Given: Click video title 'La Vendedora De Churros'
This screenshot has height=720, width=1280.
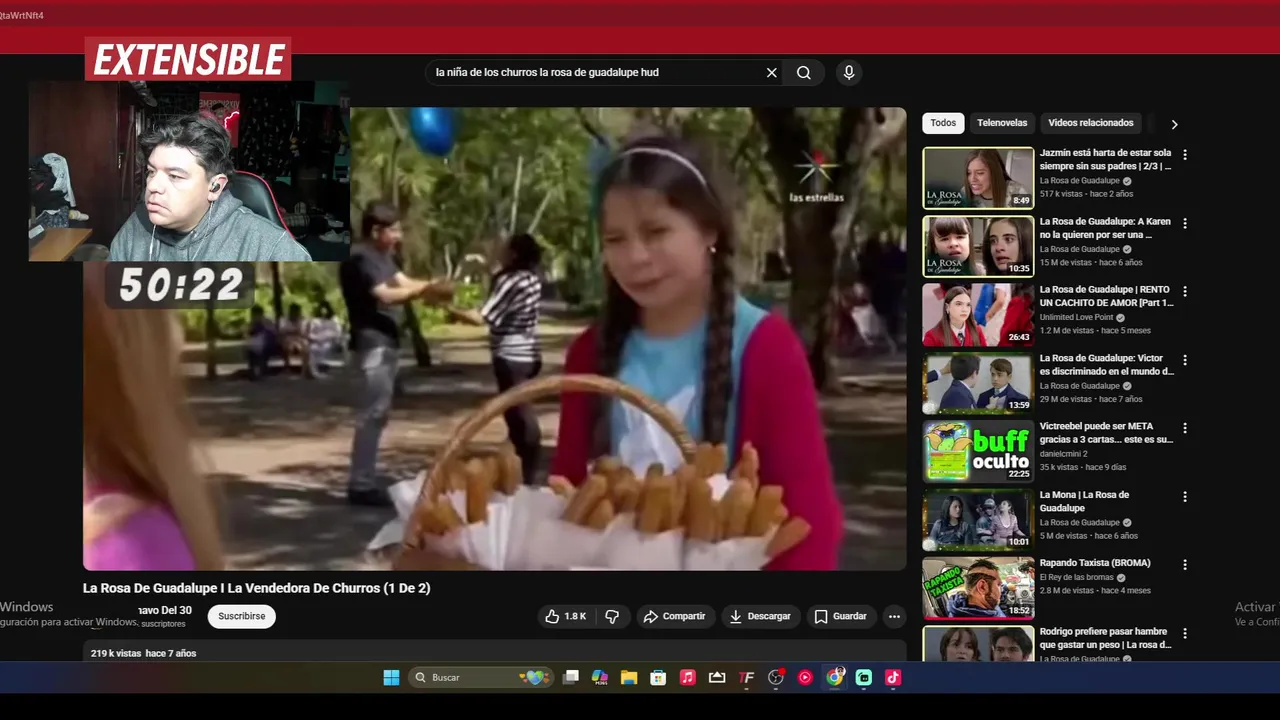Looking at the screenshot, I should [x=256, y=588].
